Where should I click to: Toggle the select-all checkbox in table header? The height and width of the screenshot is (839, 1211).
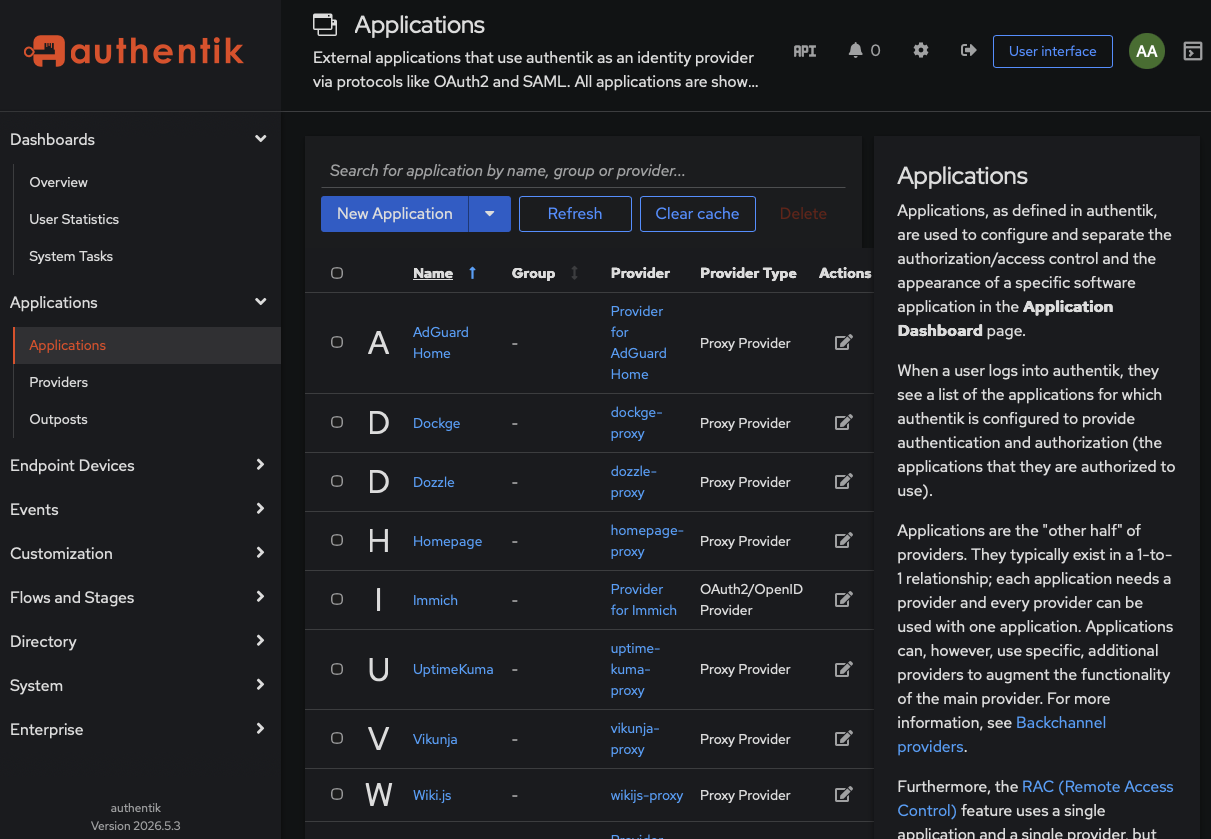(337, 273)
